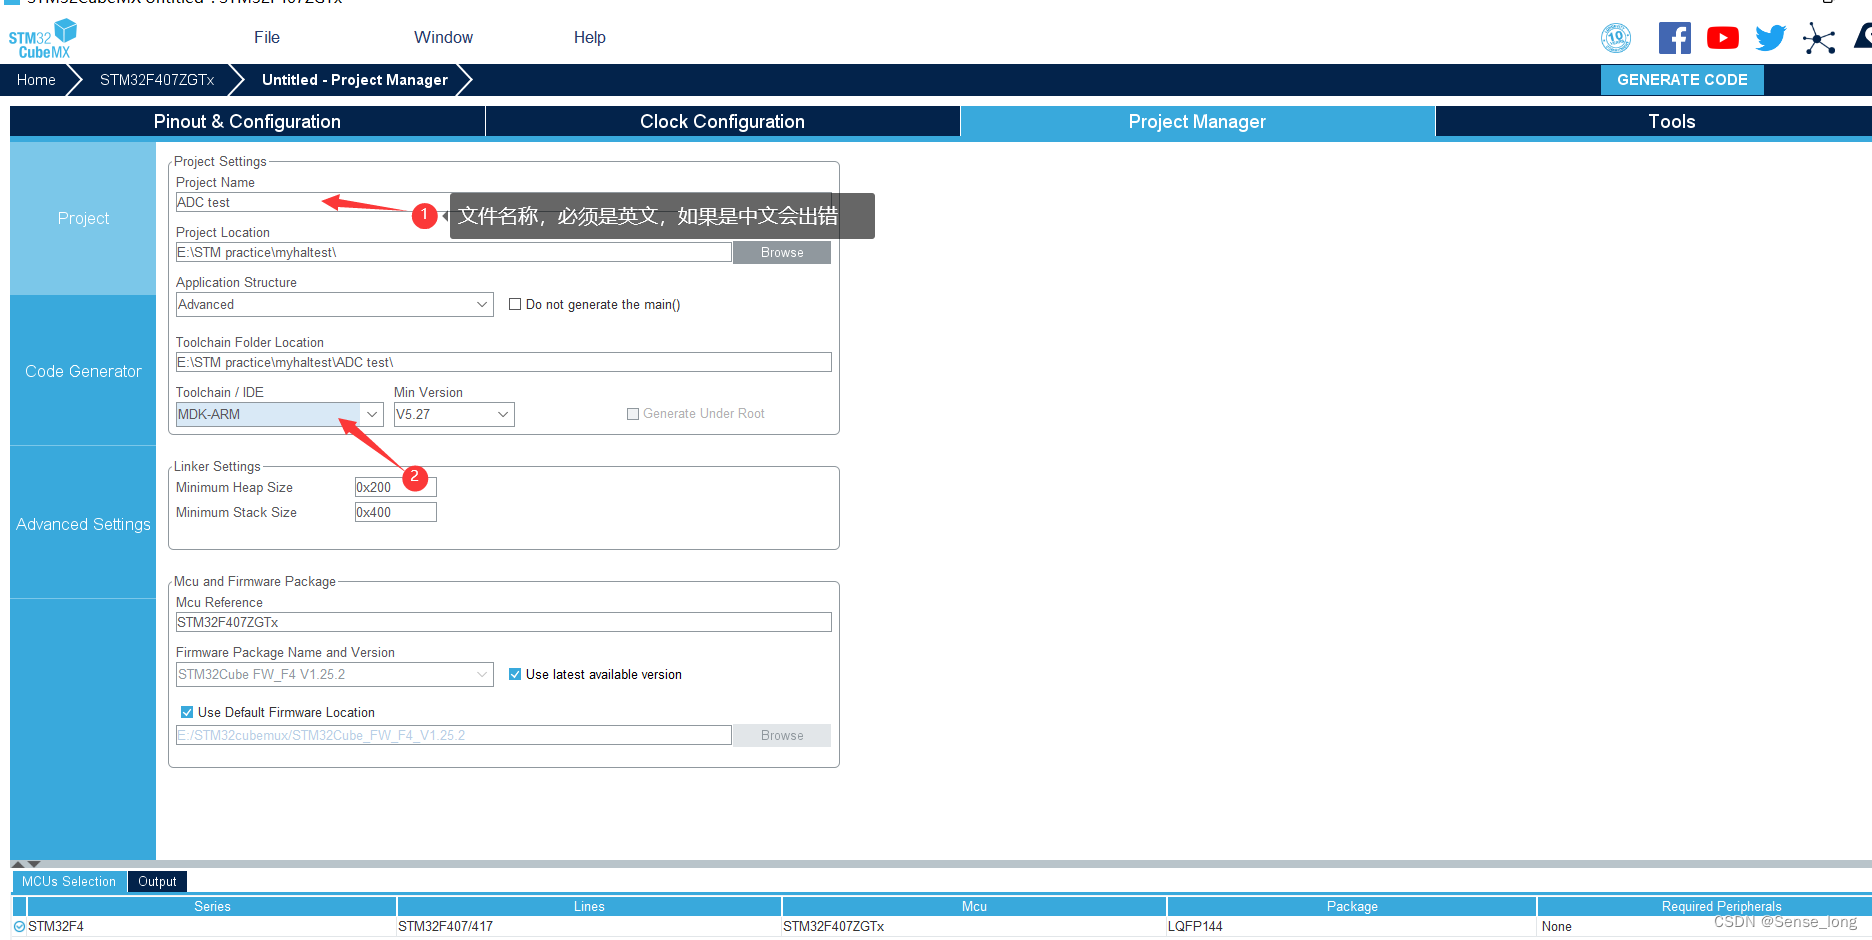Click the Lines column header
The height and width of the screenshot is (940, 1872).
[589, 906]
